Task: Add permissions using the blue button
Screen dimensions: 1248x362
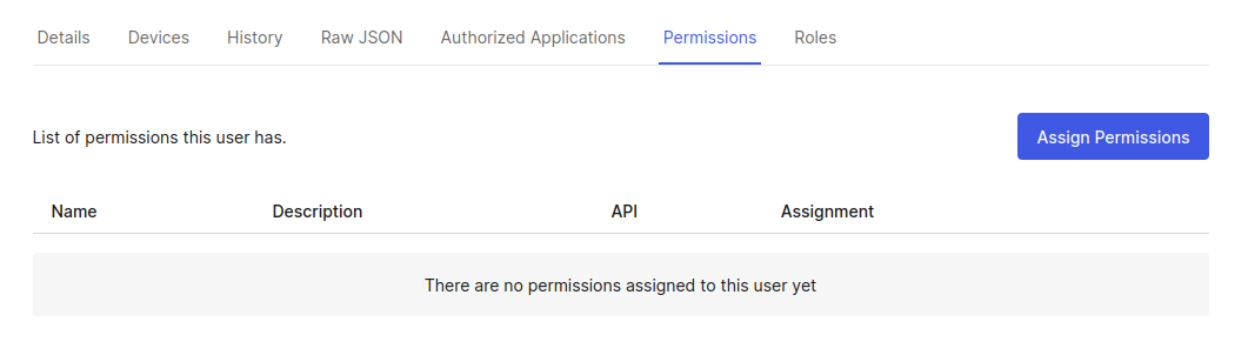Action: point(1113,137)
